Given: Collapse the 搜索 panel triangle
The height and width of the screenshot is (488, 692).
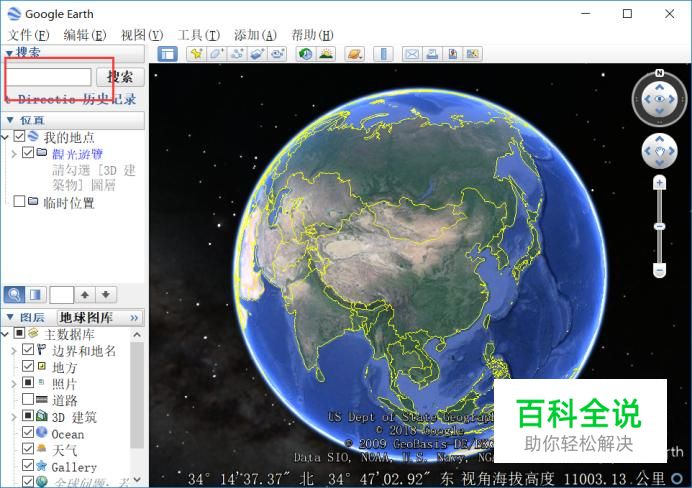Looking at the screenshot, I should click(9, 53).
